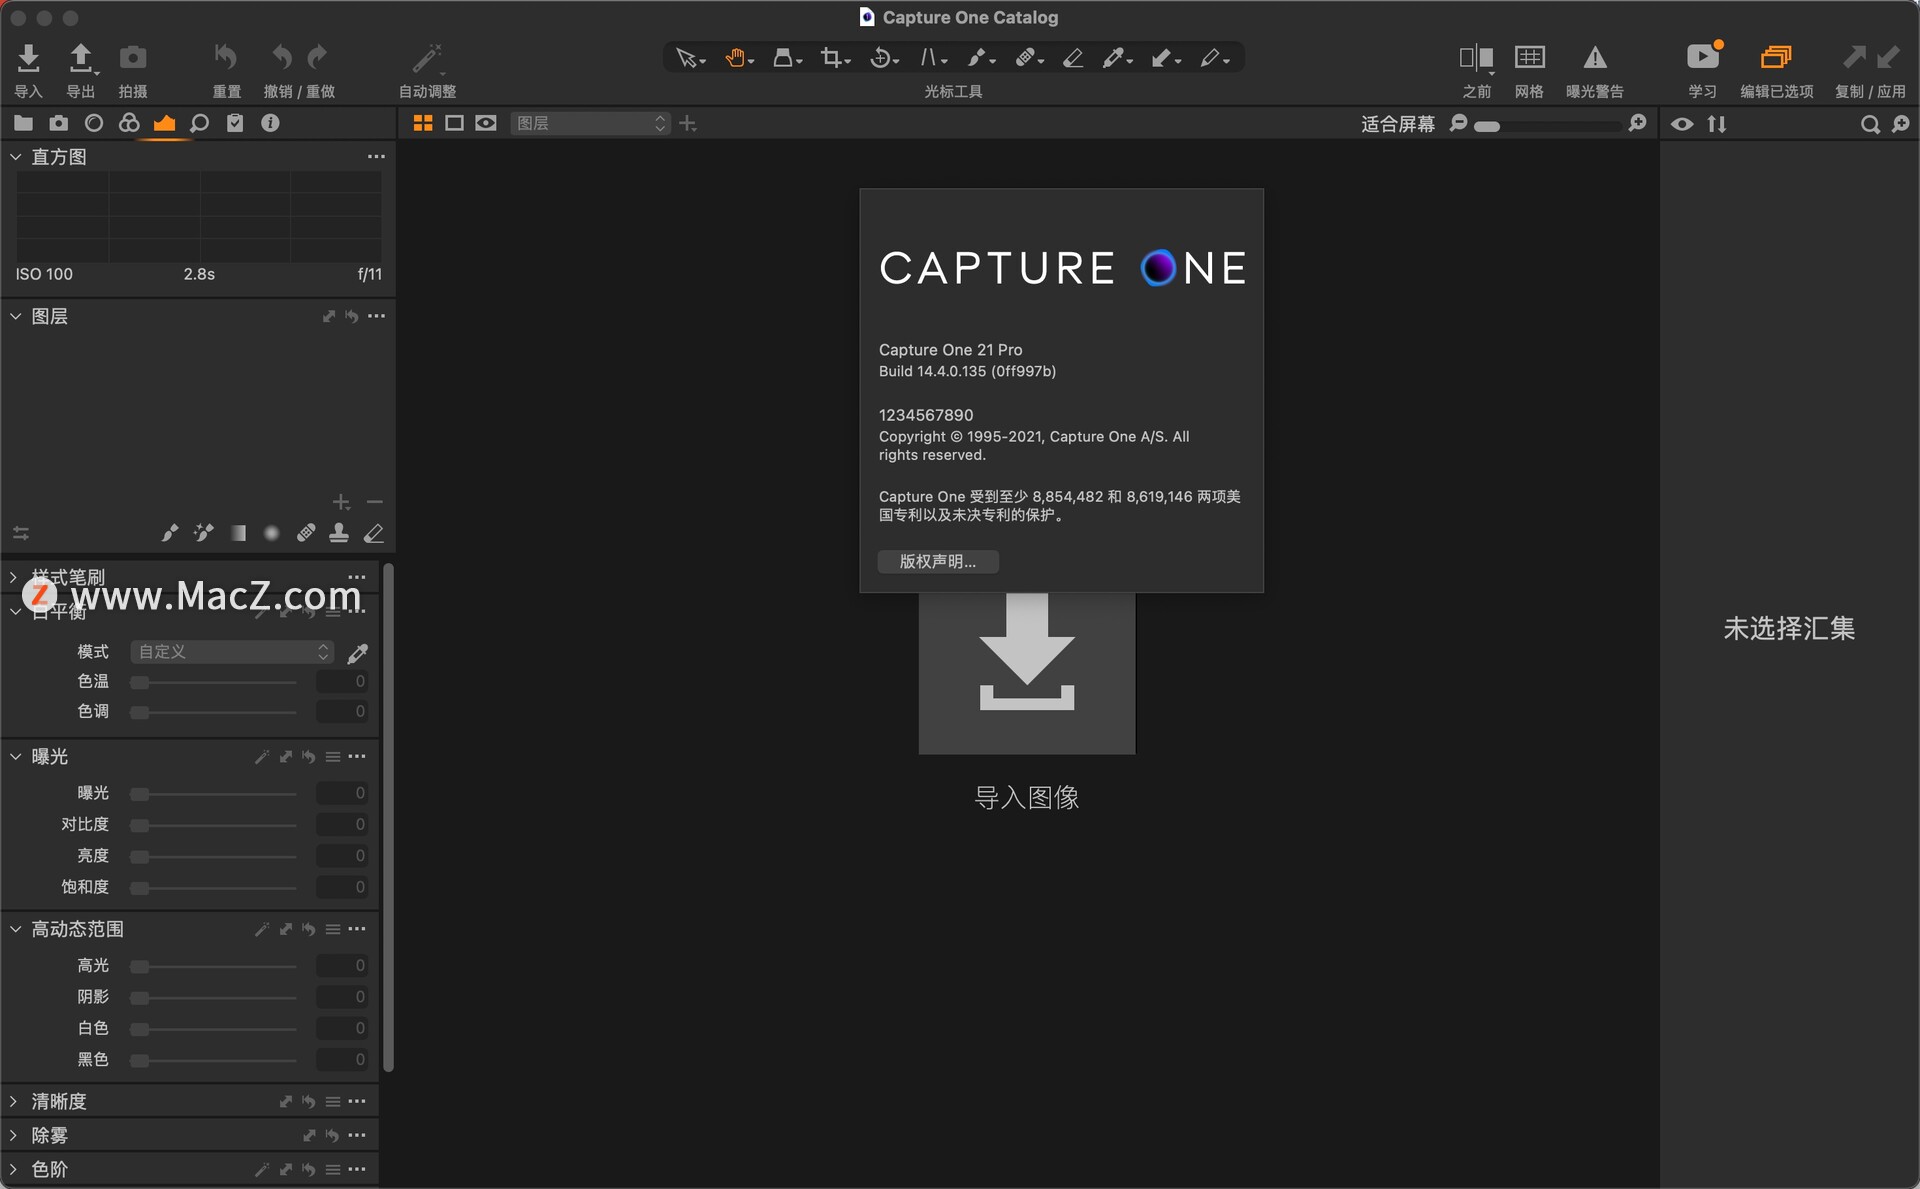1920x1189 pixels.
Task: Collapse the 曝光 exposure panel
Action: coord(15,757)
